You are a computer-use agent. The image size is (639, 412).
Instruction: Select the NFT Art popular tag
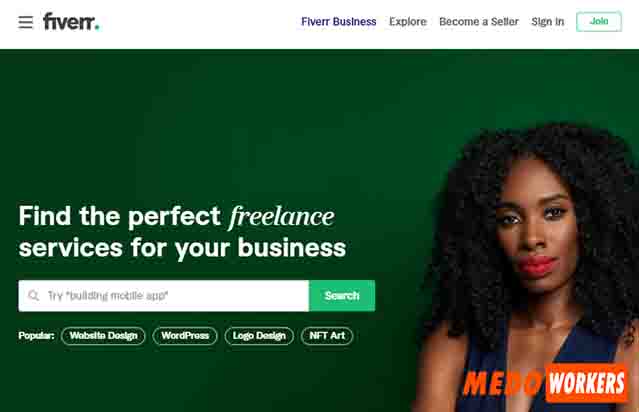(x=327, y=336)
